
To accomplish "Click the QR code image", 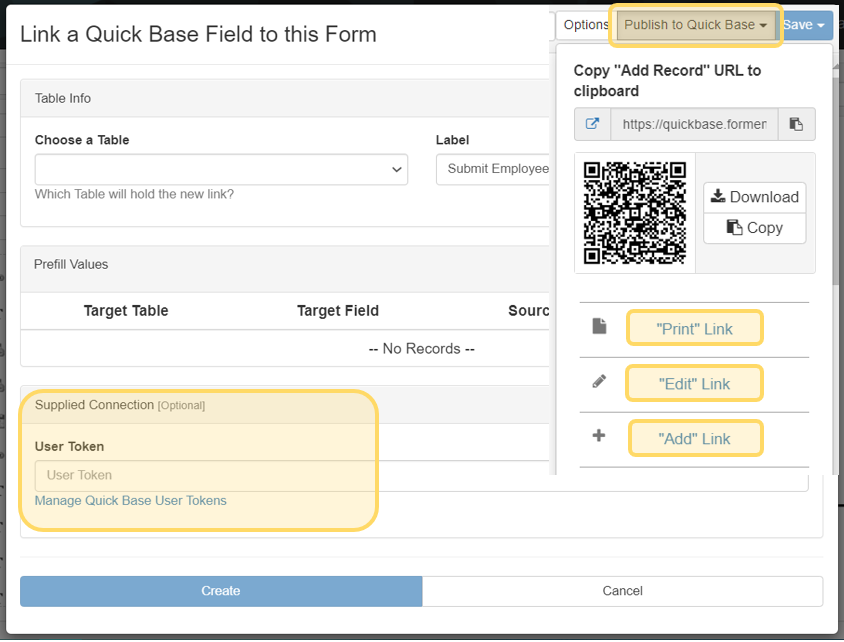I will [x=635, y=213].
